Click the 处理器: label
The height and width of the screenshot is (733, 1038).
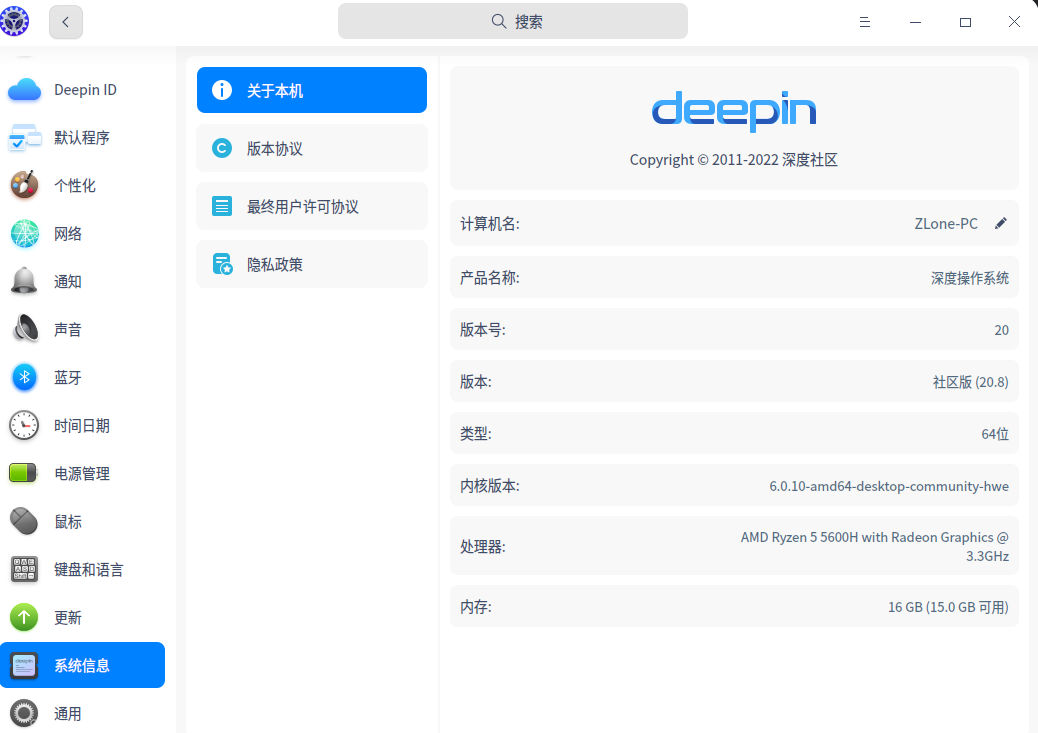(x=483, y=546)
